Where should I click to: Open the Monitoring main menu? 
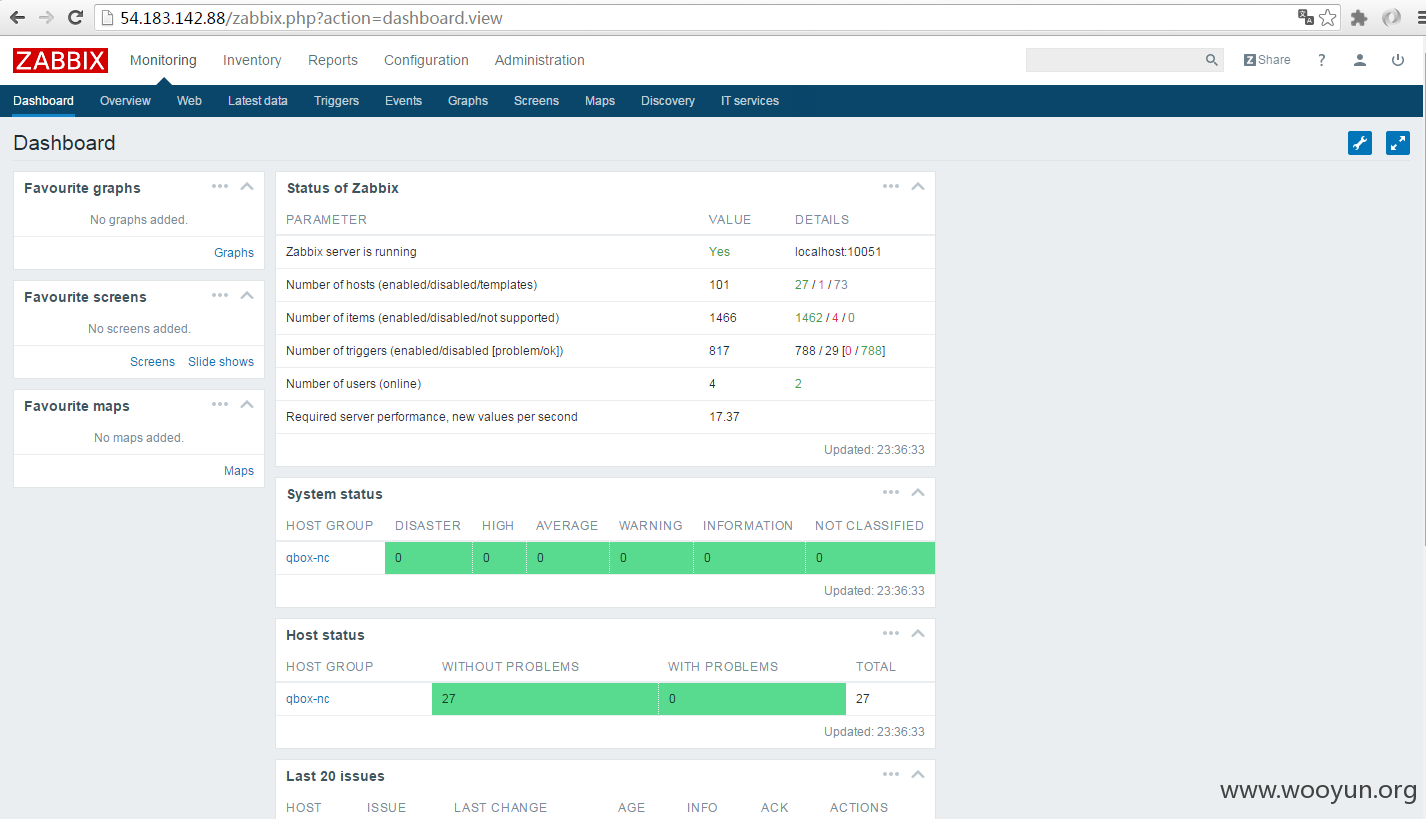tap(163, 60)
